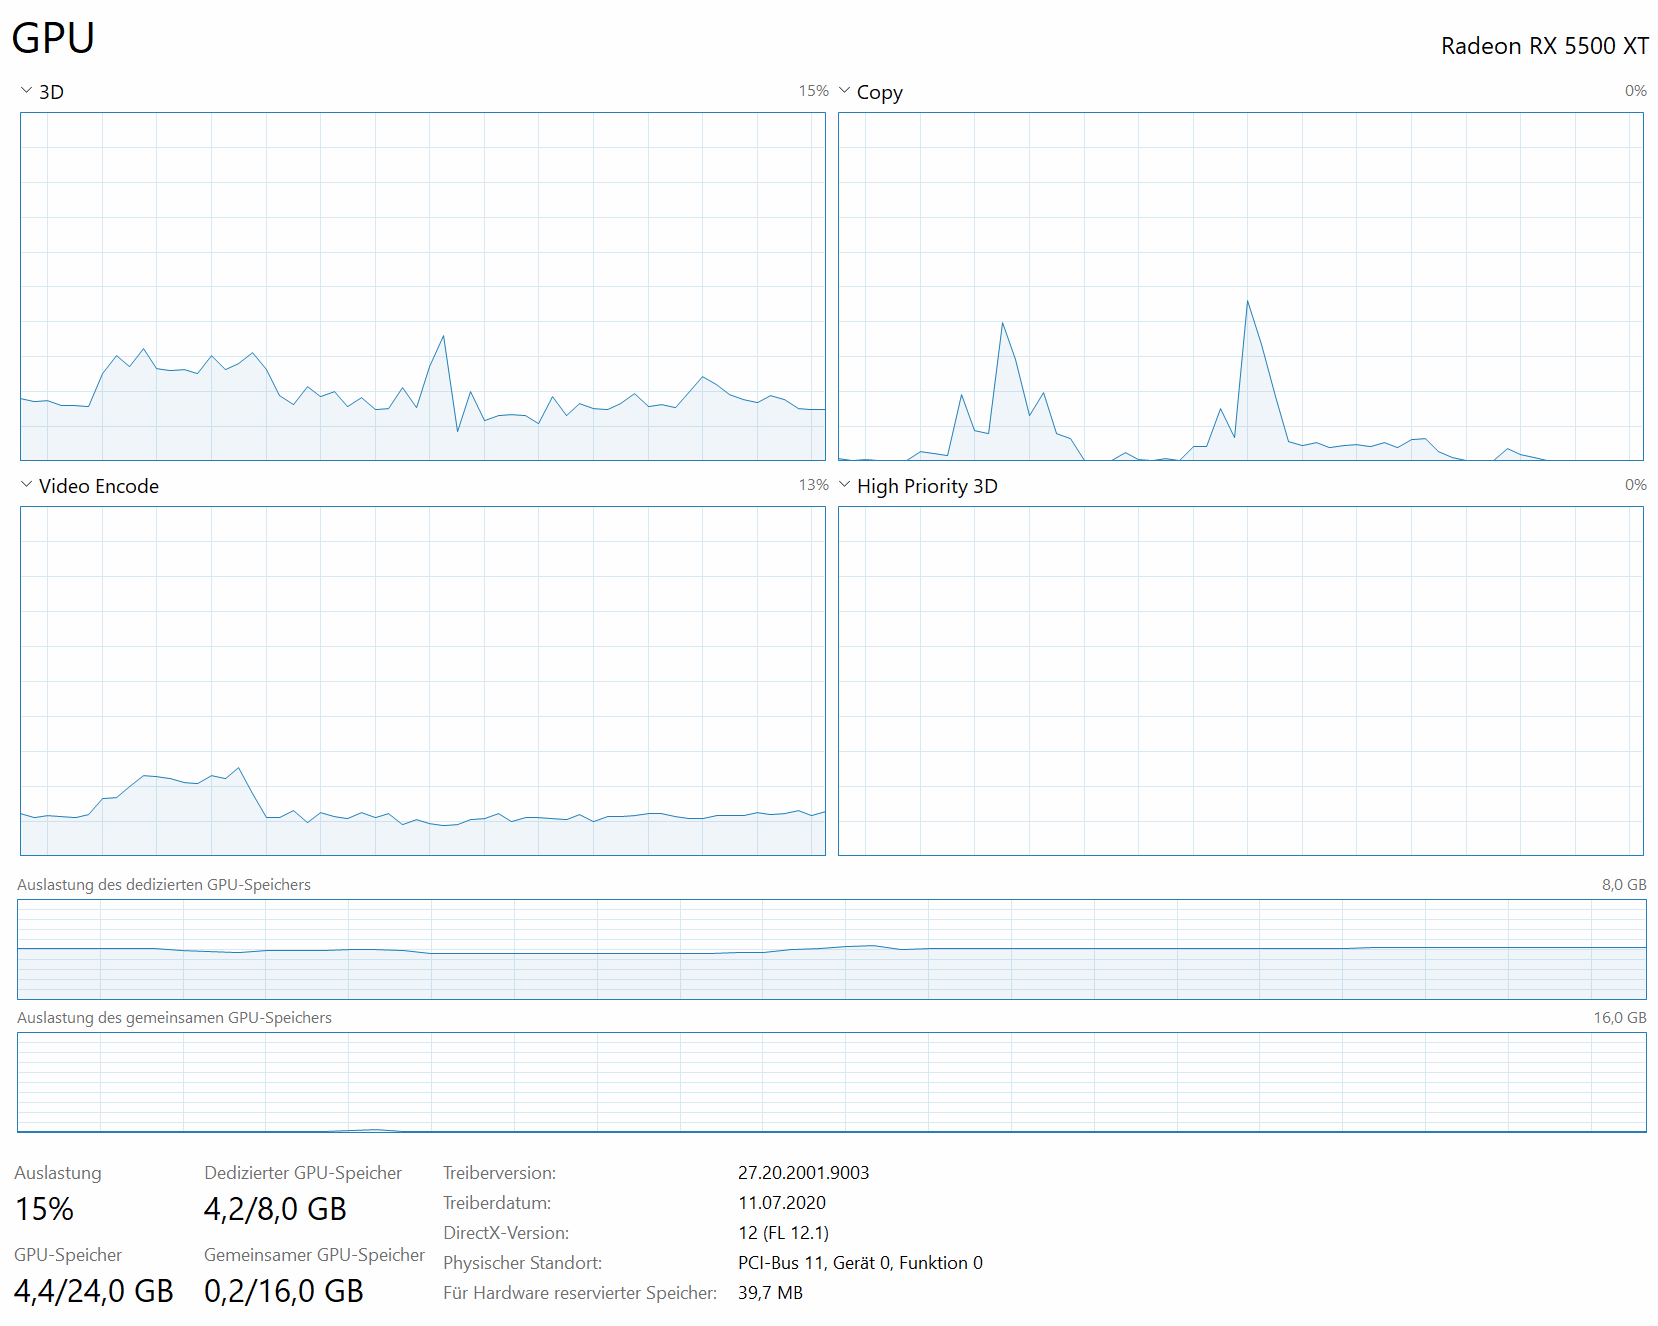Click the 13% value beside Video Encode

tap(814, 485)
